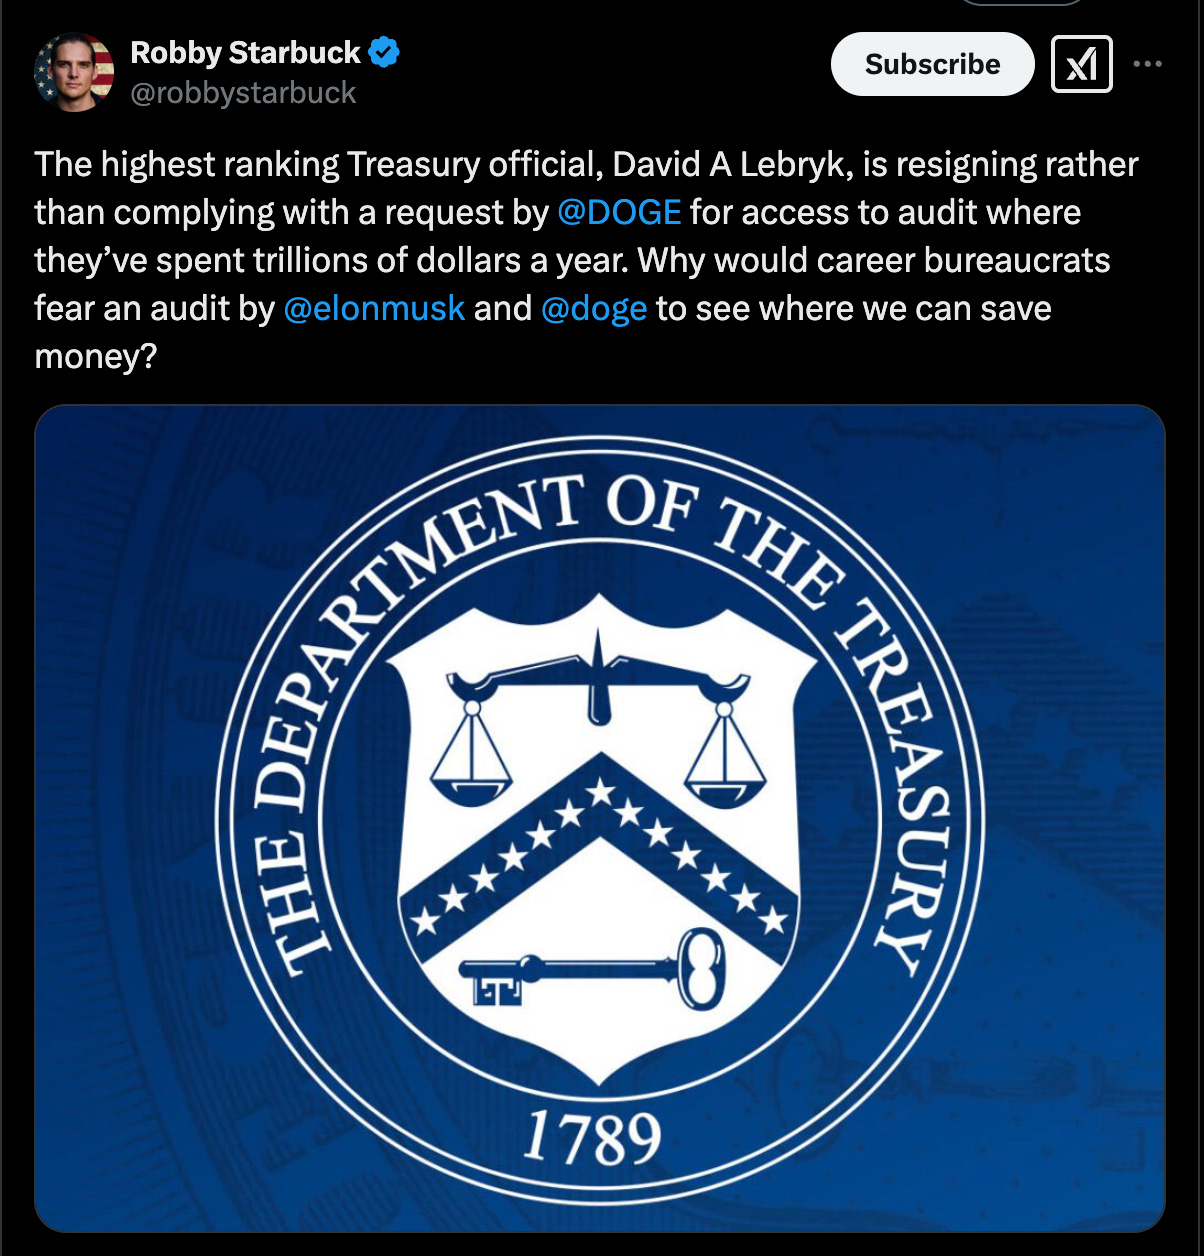
Task: Click the key icon inside the shield
Action: tap(592, 969)
